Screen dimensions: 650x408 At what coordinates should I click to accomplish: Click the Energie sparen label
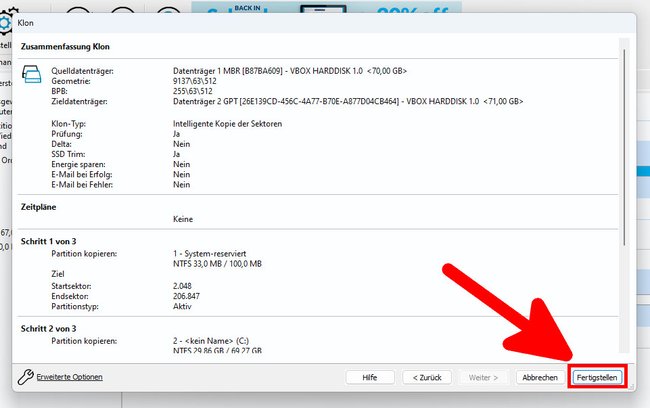[78, 164]
